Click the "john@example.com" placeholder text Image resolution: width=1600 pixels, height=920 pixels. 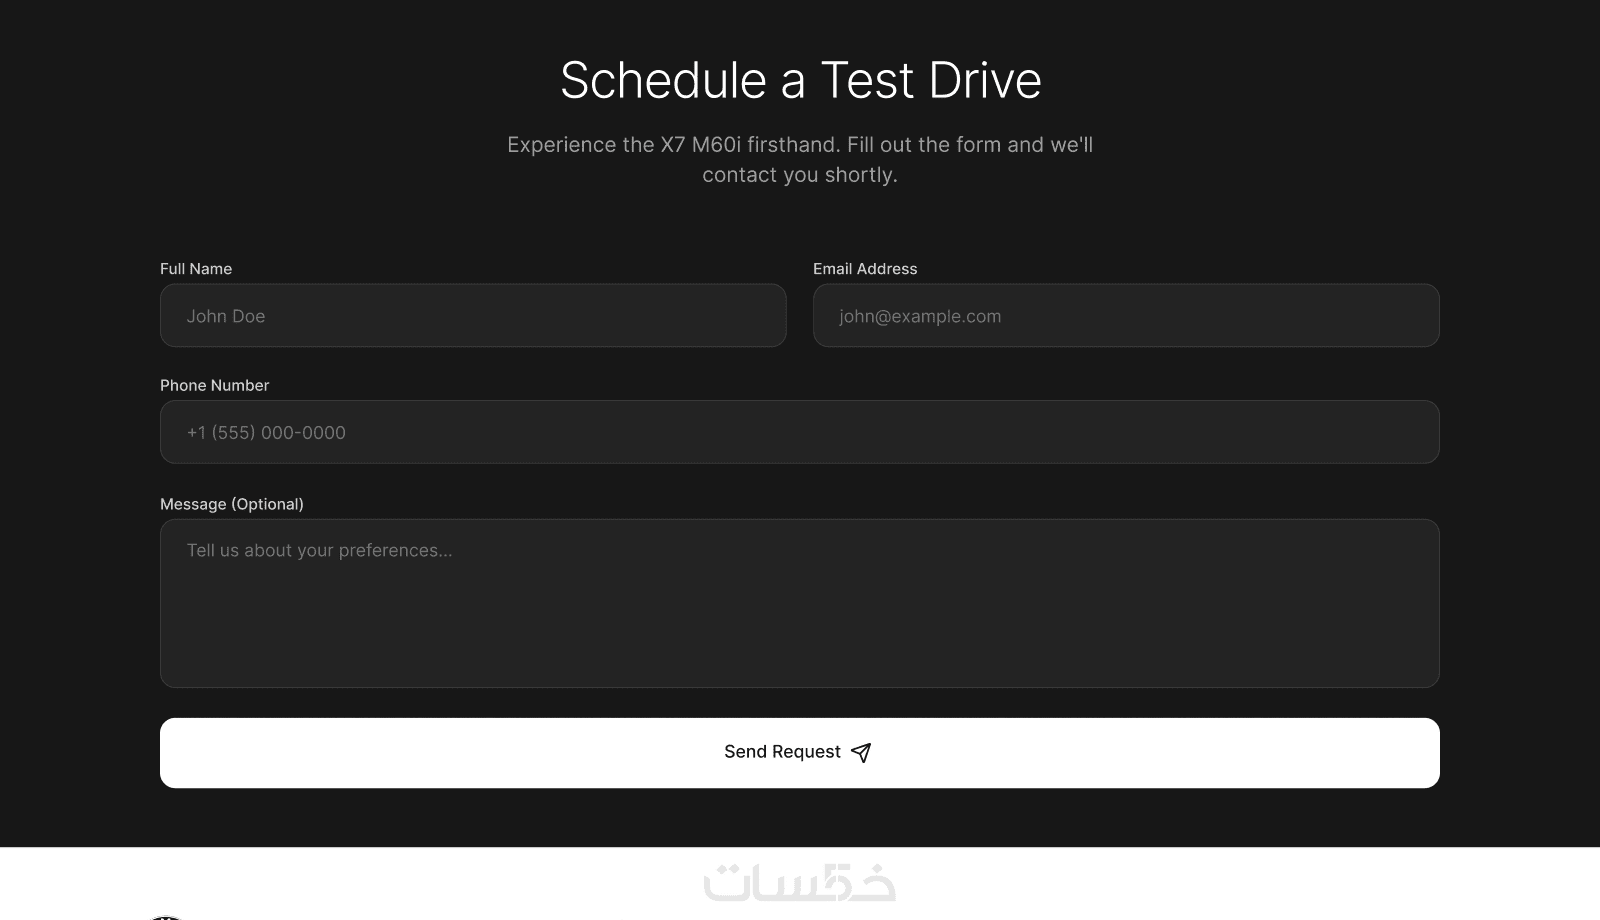(920, 316)
